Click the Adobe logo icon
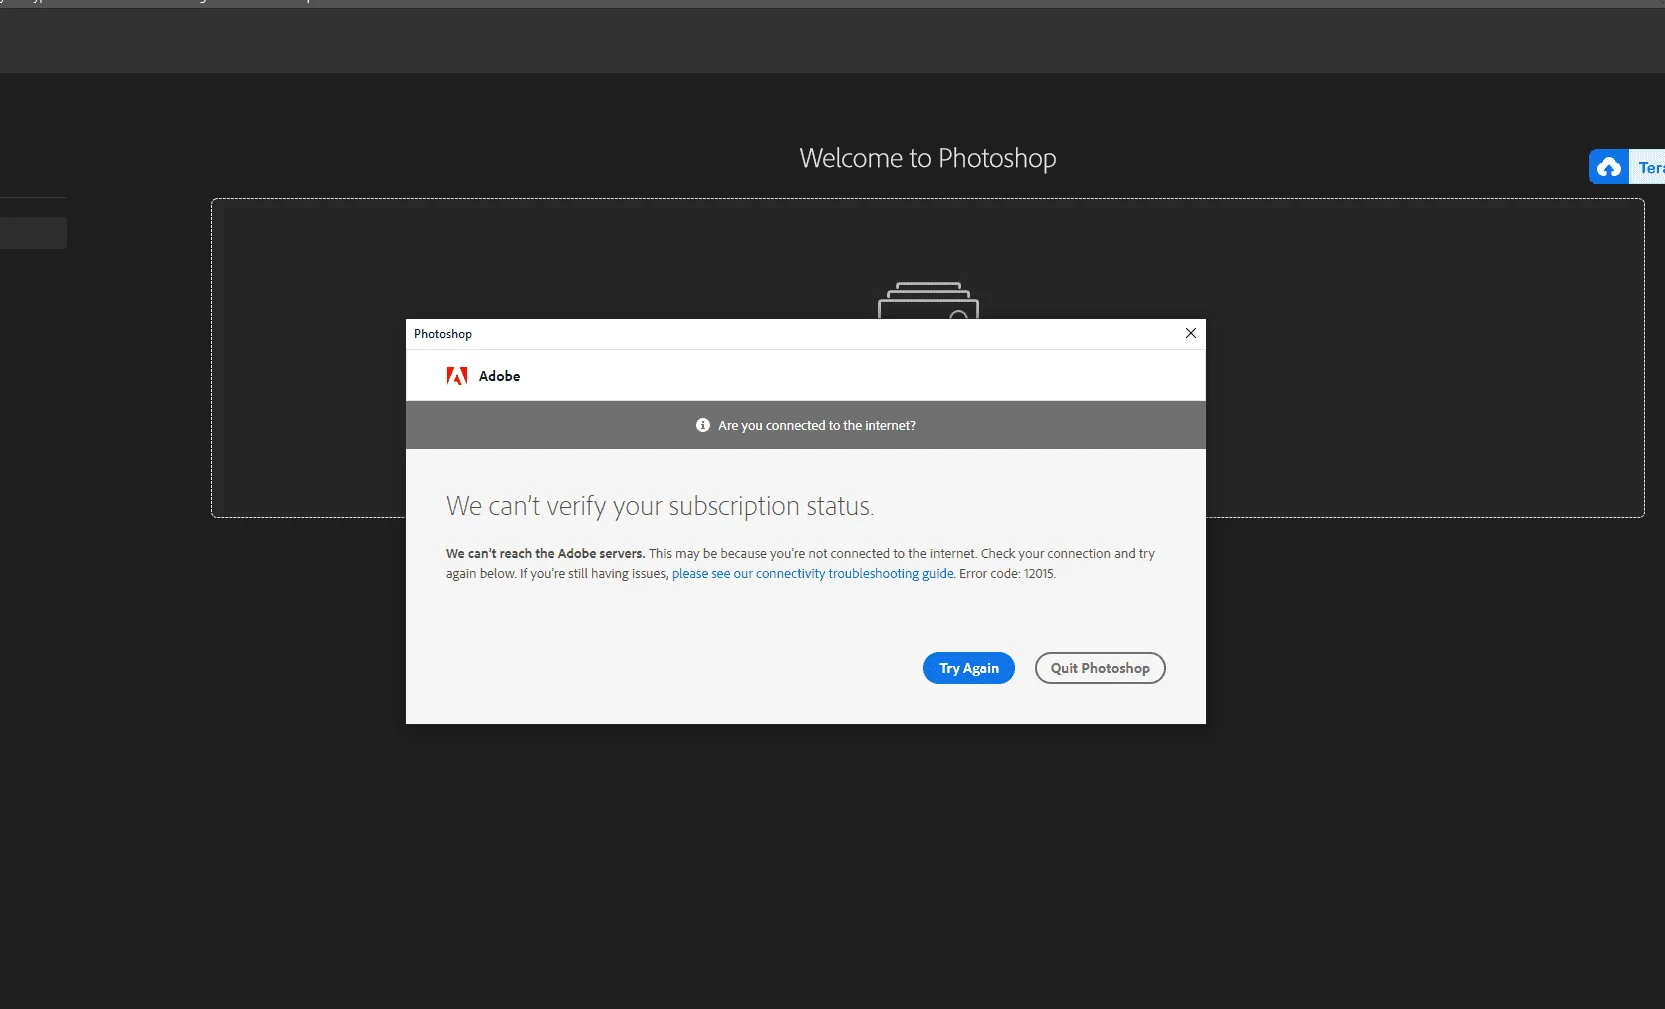The height and width of the screenshot is (1009, 1665). point(457,376)
